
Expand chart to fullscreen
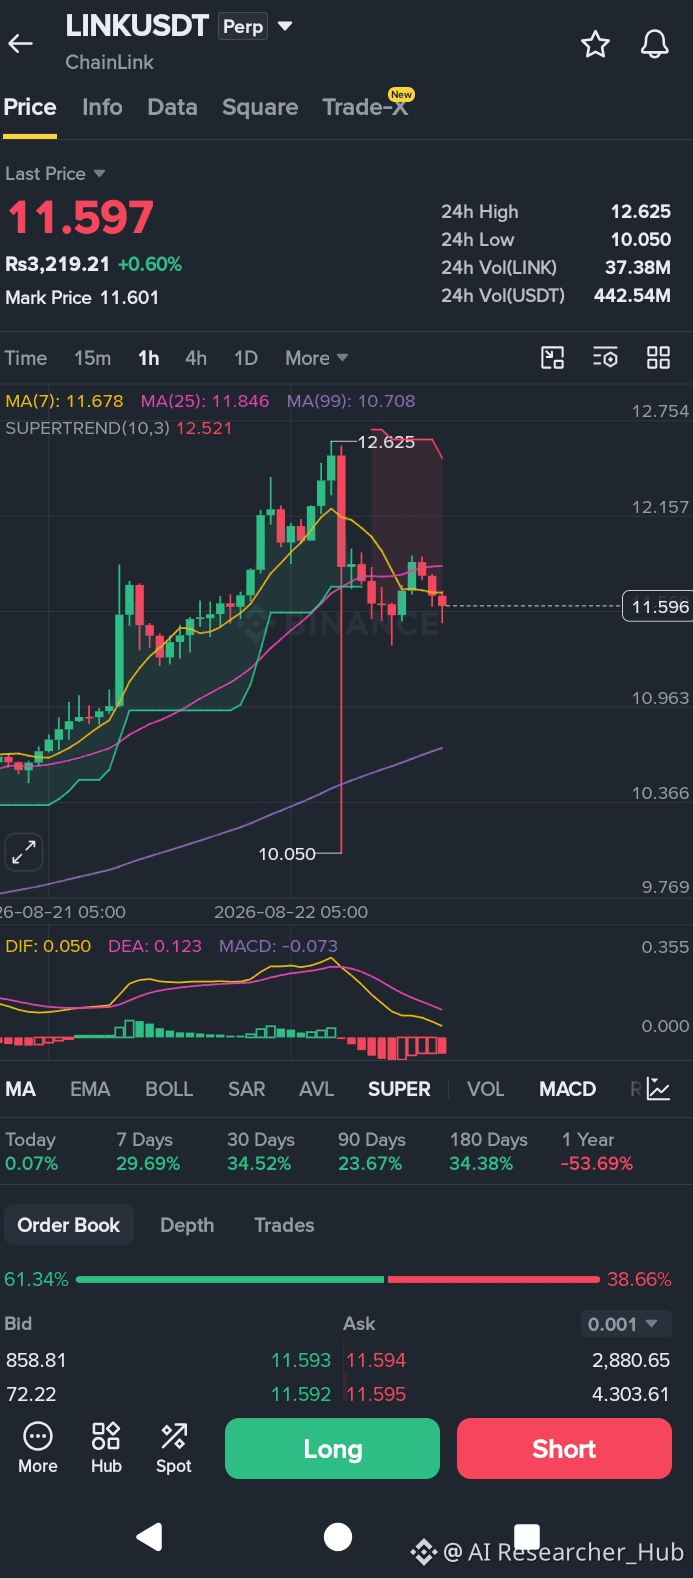pos(24,852)
